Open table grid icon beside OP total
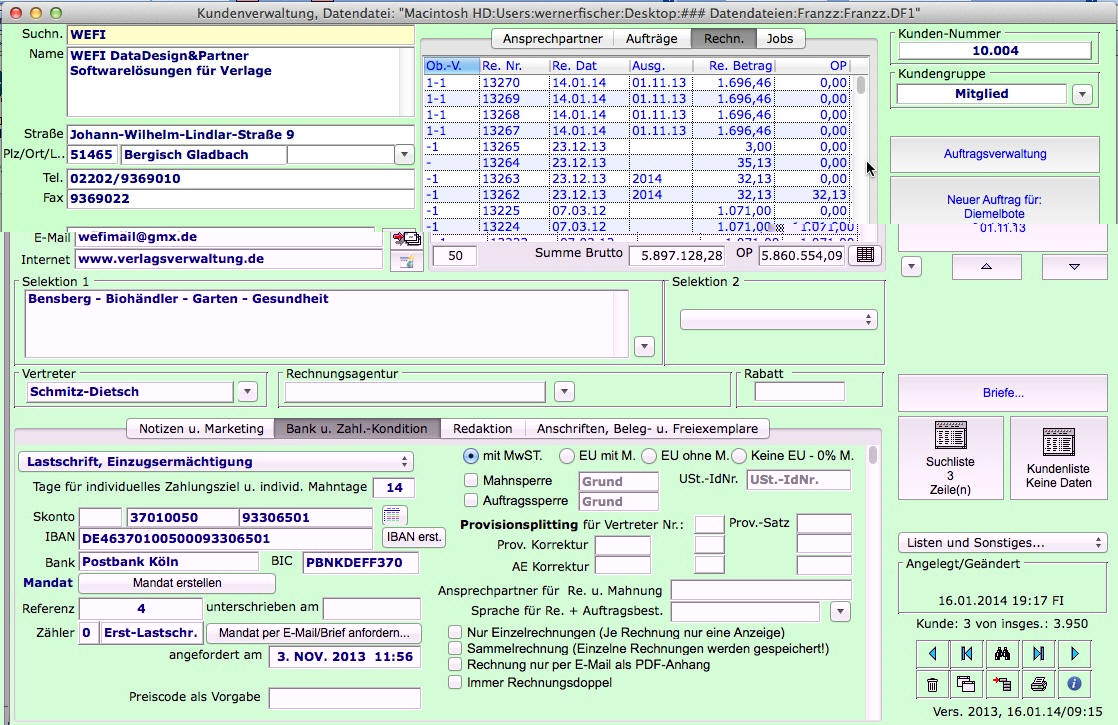 (865, 256)
